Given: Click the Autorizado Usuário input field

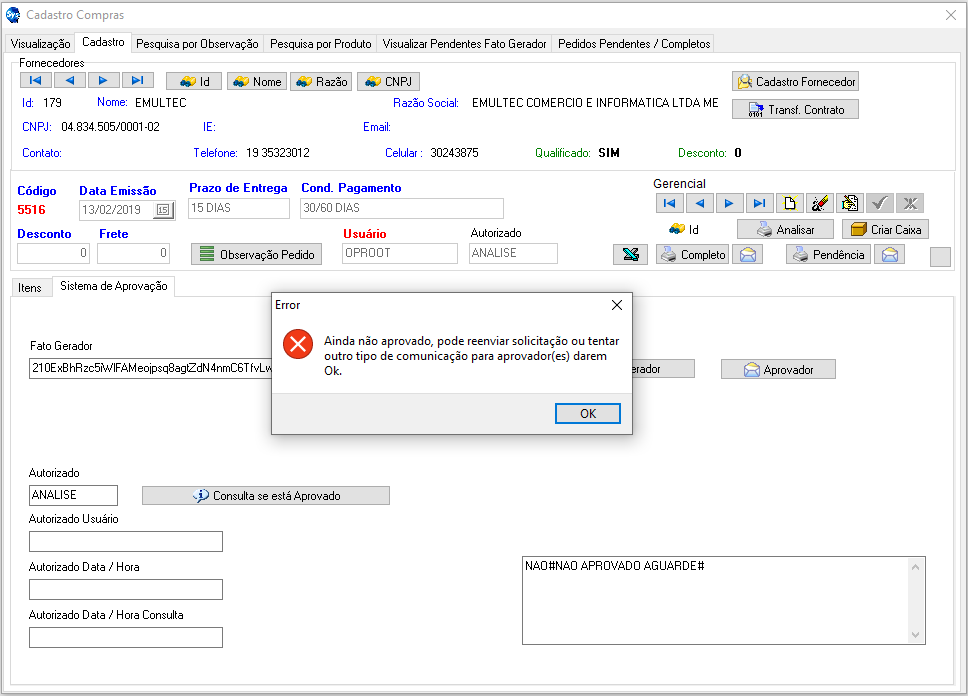Looking at the screenshot, I should (126, 542).
